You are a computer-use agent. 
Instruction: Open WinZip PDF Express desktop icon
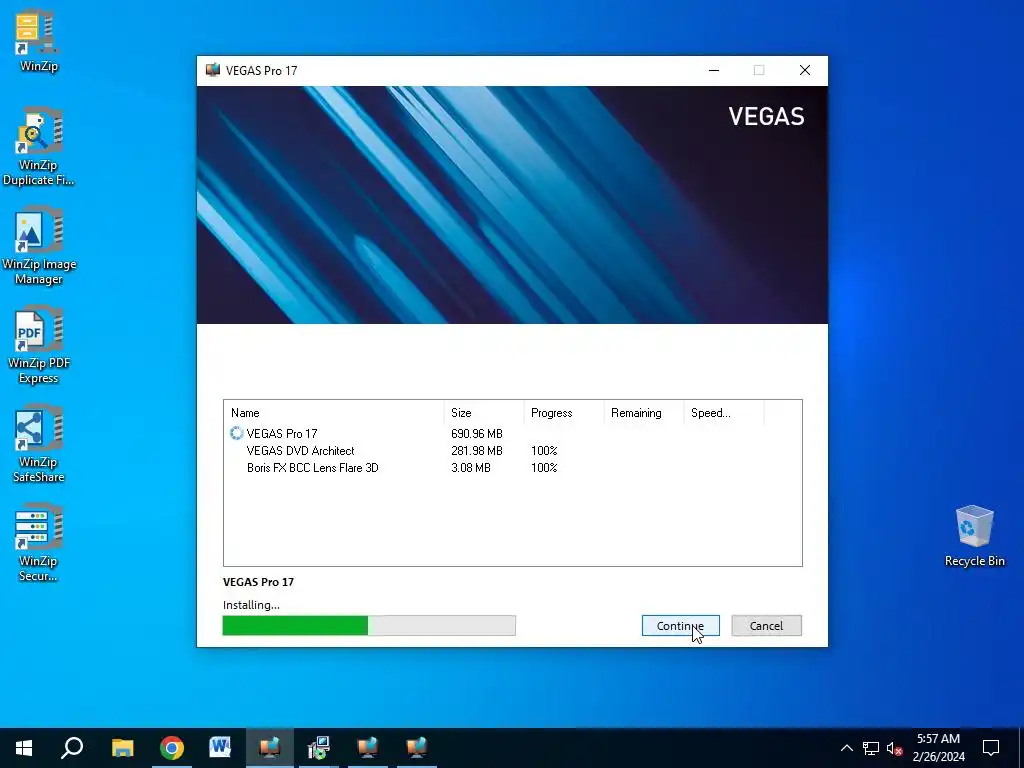pos(39,345)
